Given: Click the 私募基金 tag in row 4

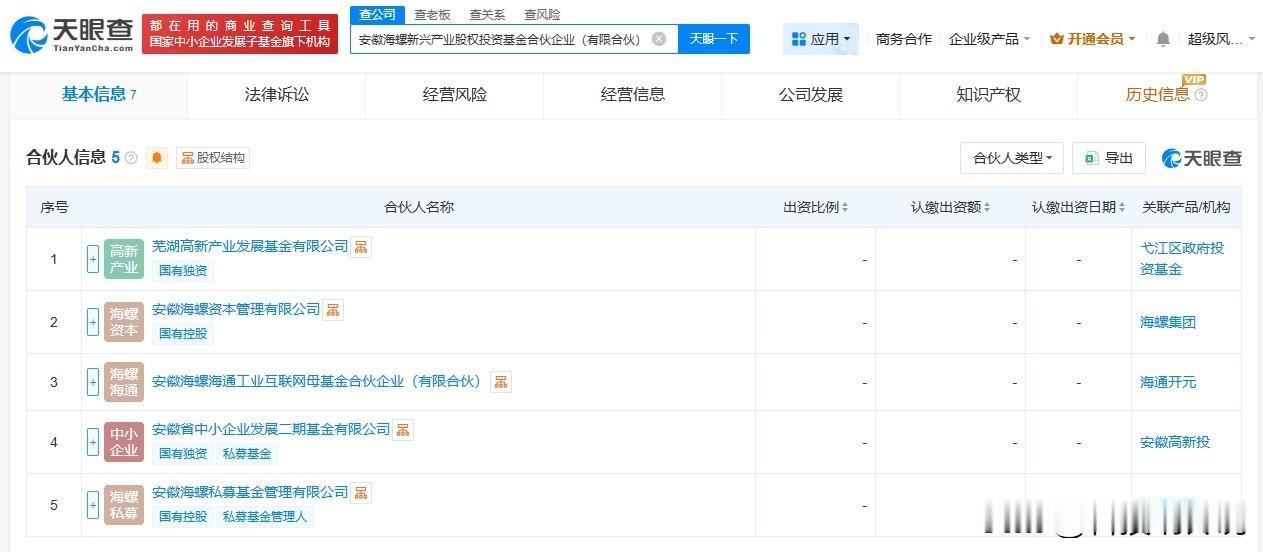Looking at the screenshot, I should tap(247, 454).
